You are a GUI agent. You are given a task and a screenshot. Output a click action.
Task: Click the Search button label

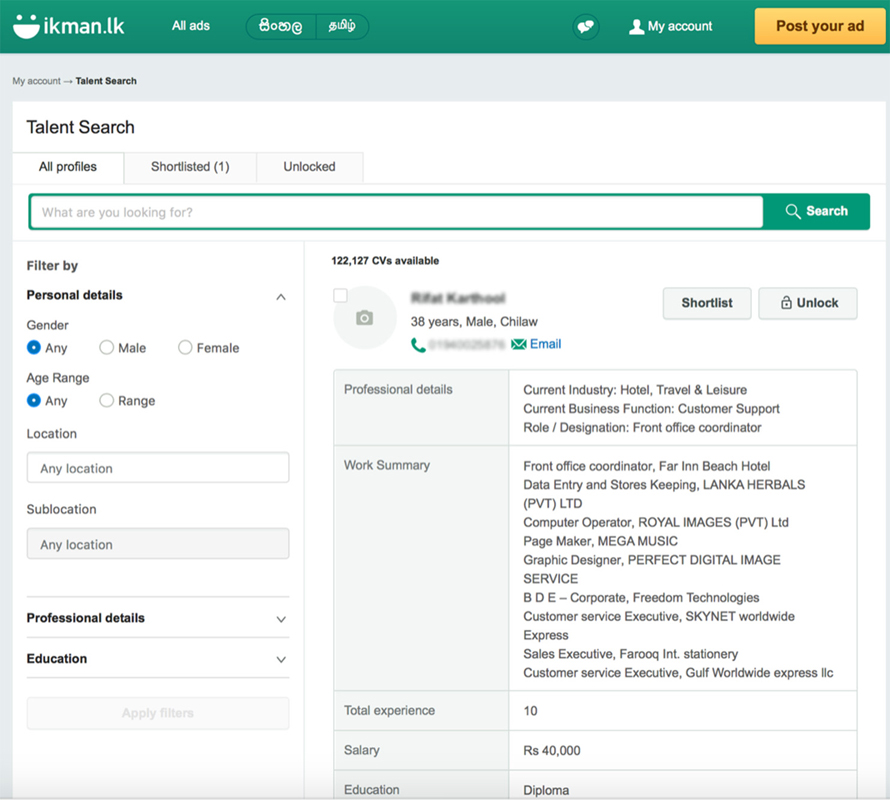click(x=826, y=211)
